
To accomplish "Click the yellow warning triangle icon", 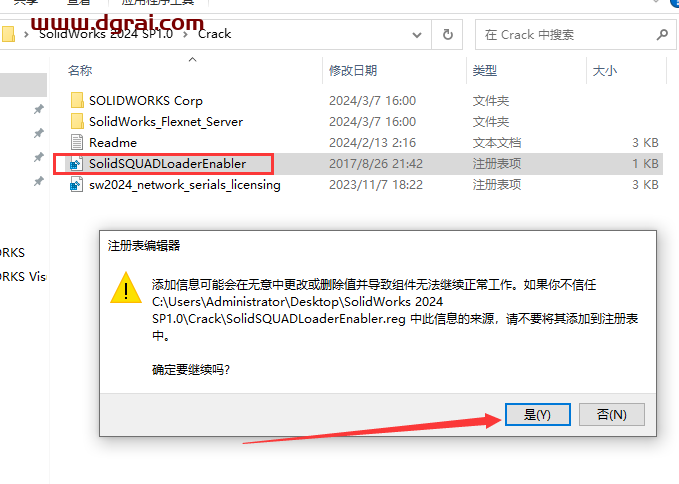I will click(x=126, y=288).
